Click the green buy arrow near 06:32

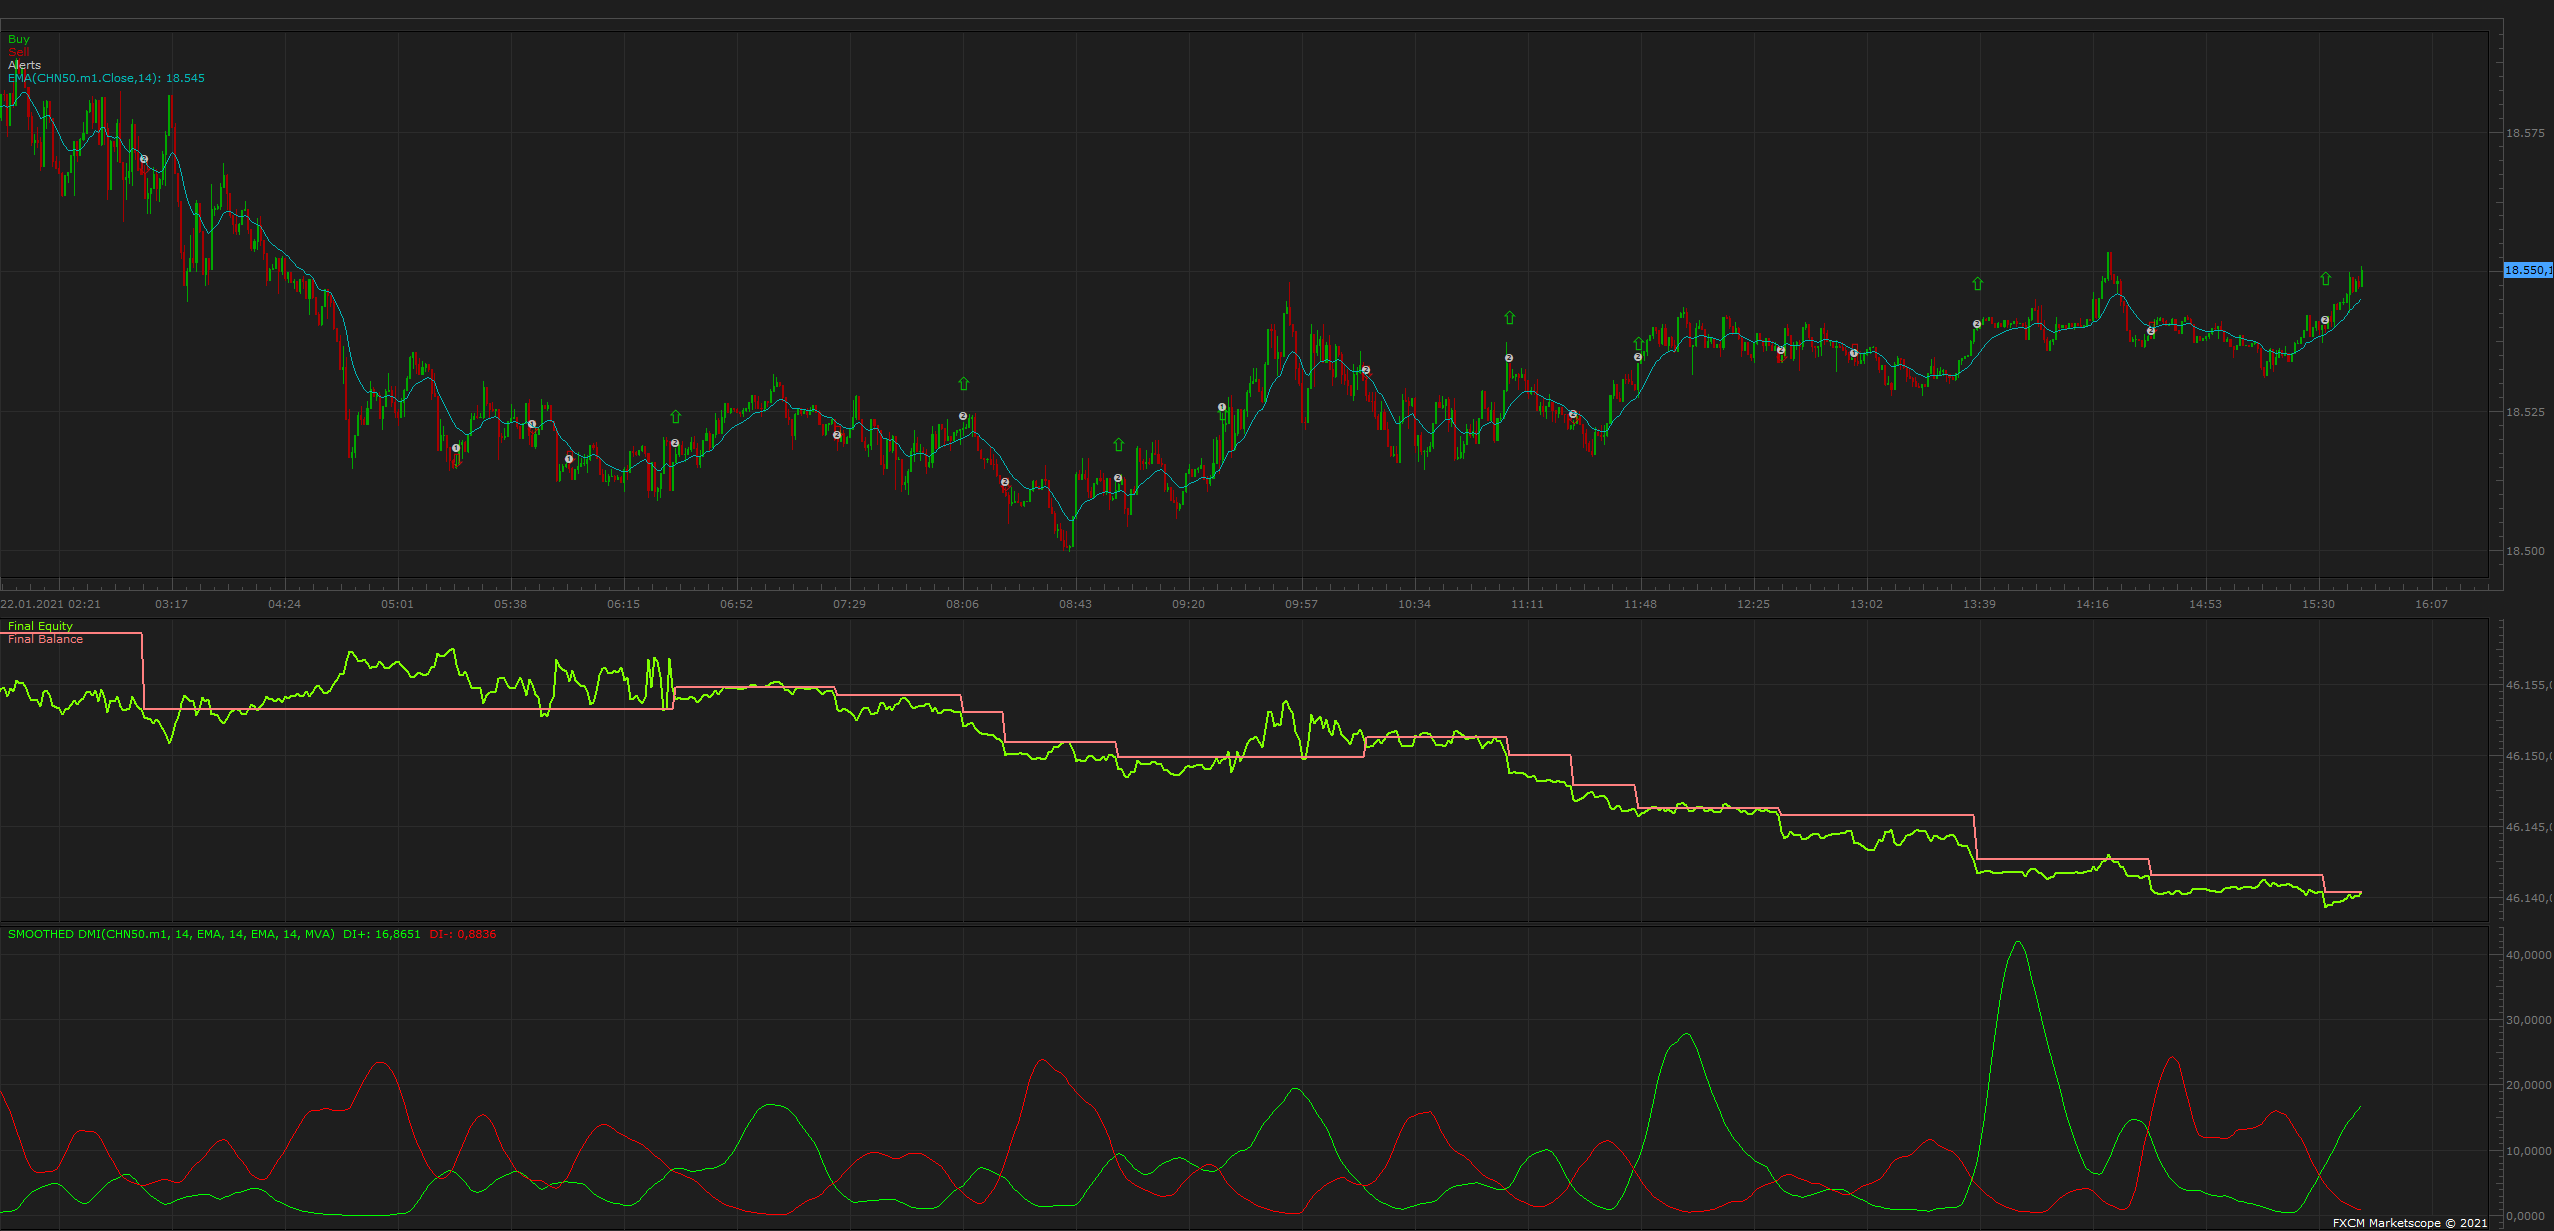click(x=675, y=416)
